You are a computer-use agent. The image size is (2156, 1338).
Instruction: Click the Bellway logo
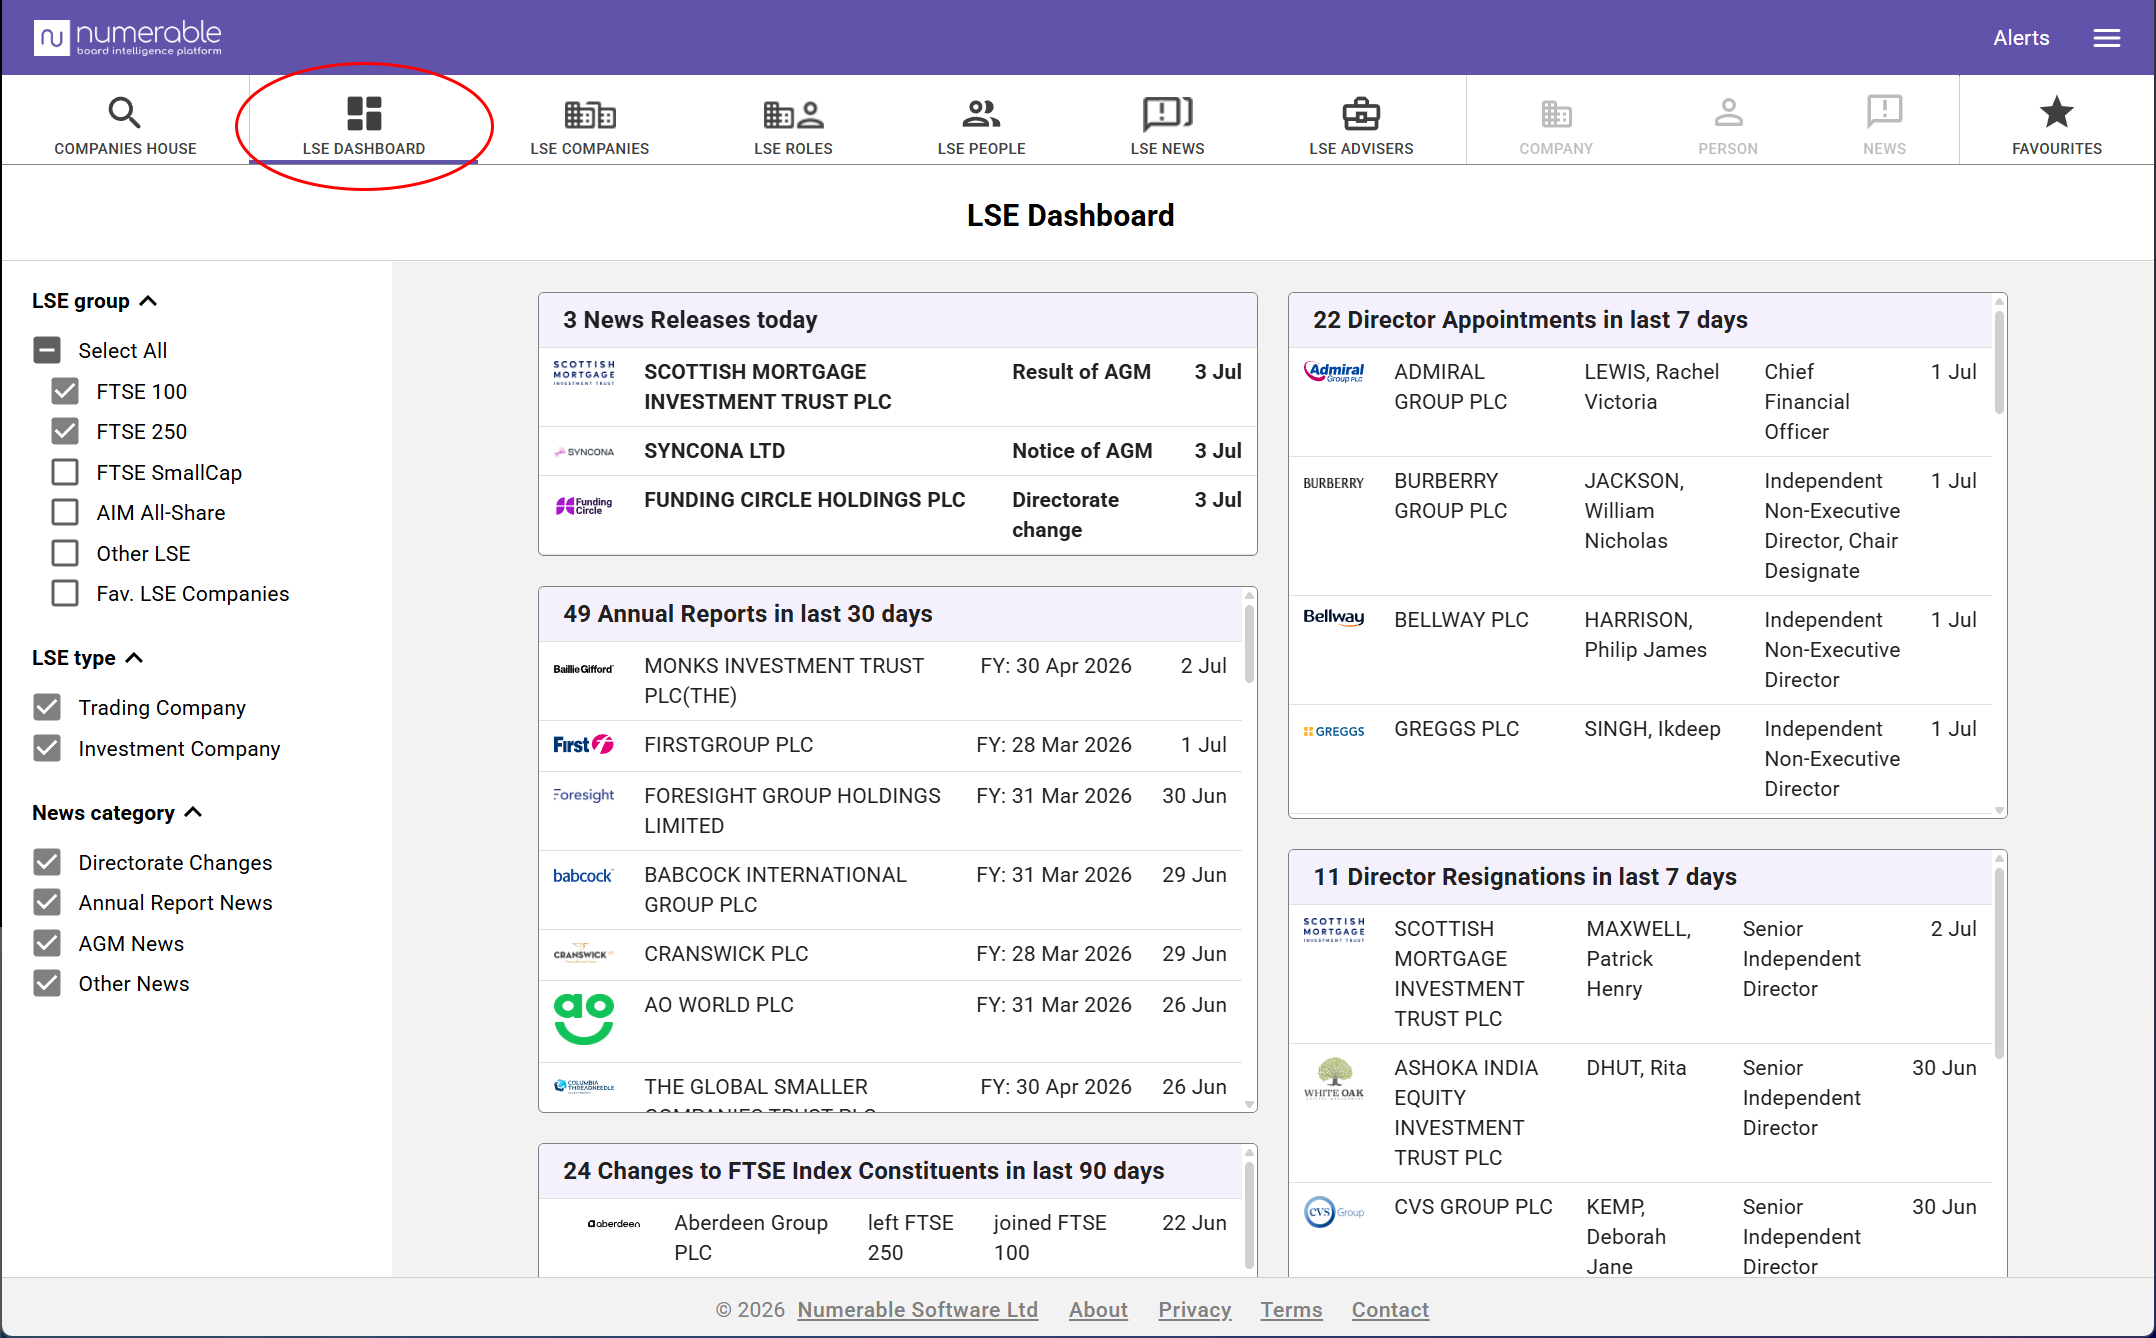(1334, 617)
